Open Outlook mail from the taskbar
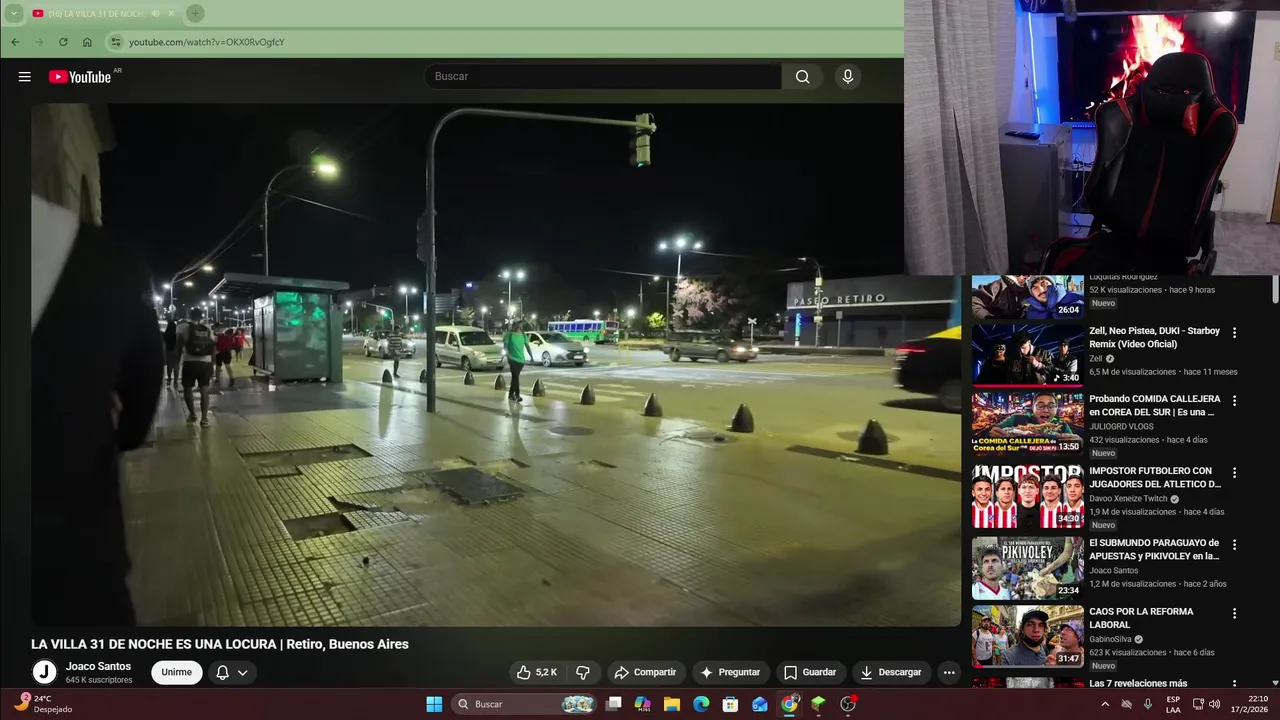Viewport: 1280px width, 720px height. coord(760,704)
